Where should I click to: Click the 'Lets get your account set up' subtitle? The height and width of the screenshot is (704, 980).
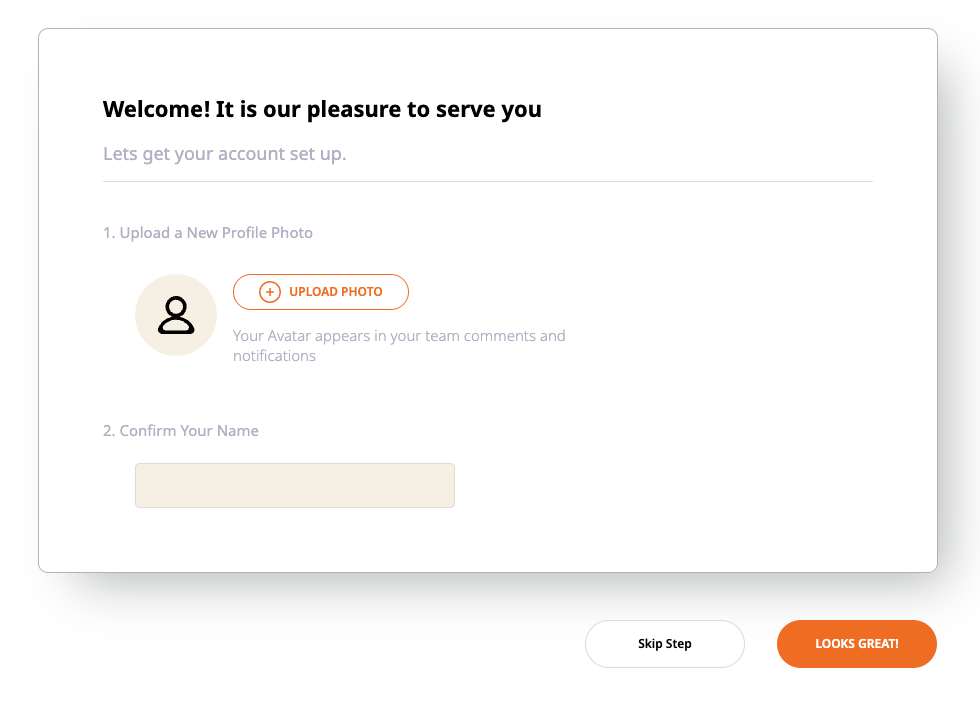[x=225, y=155]
